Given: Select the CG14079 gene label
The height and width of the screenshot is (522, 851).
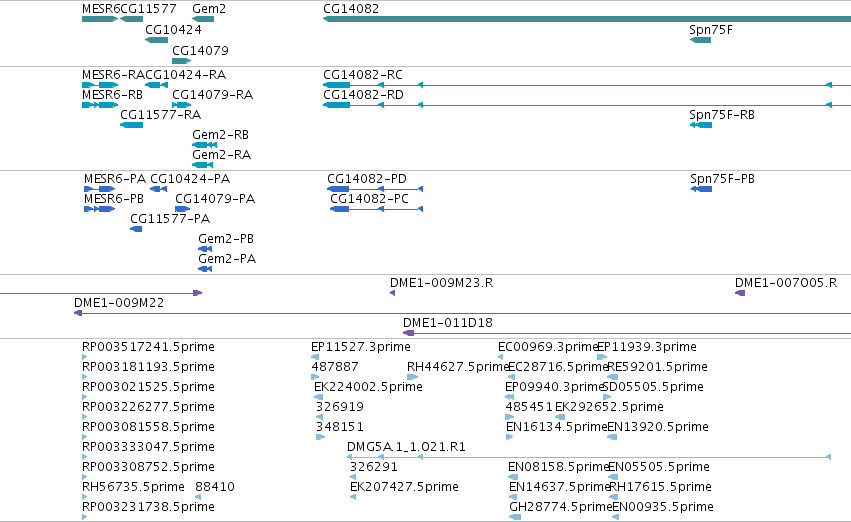Looking at the screenshot, I should [x=200, y=50].
